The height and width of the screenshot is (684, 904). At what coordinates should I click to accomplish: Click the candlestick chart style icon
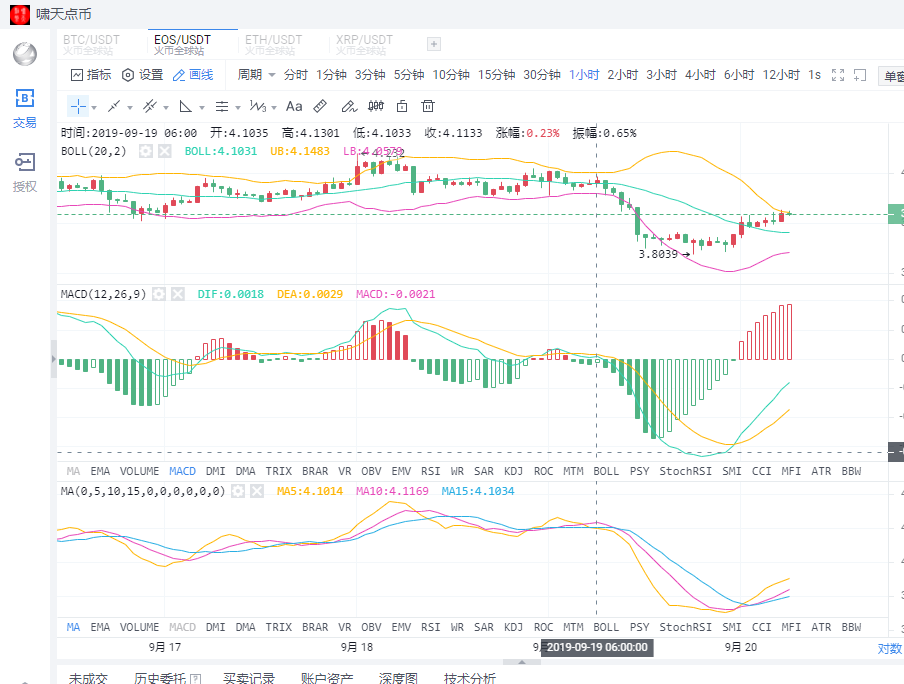(x=376, y=106)
